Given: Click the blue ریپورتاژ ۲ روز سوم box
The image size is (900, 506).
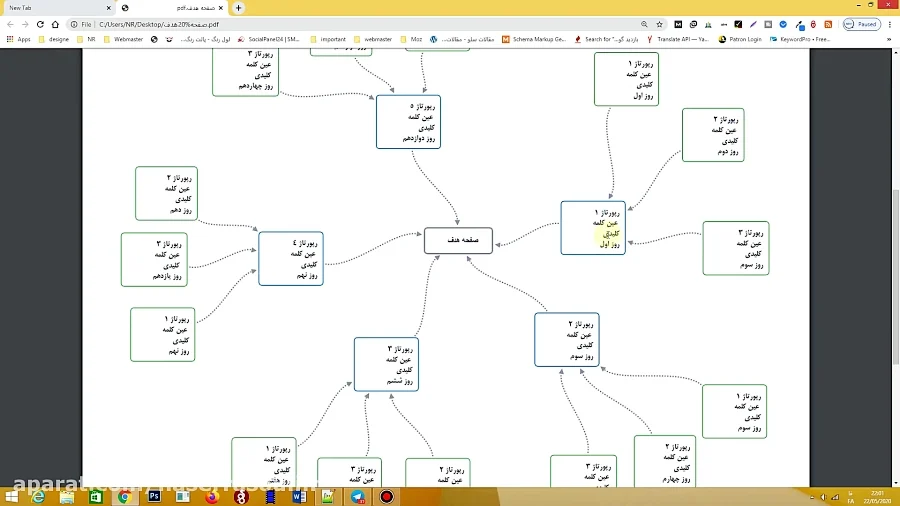Looking at the screenshot, I should [567, 340].
